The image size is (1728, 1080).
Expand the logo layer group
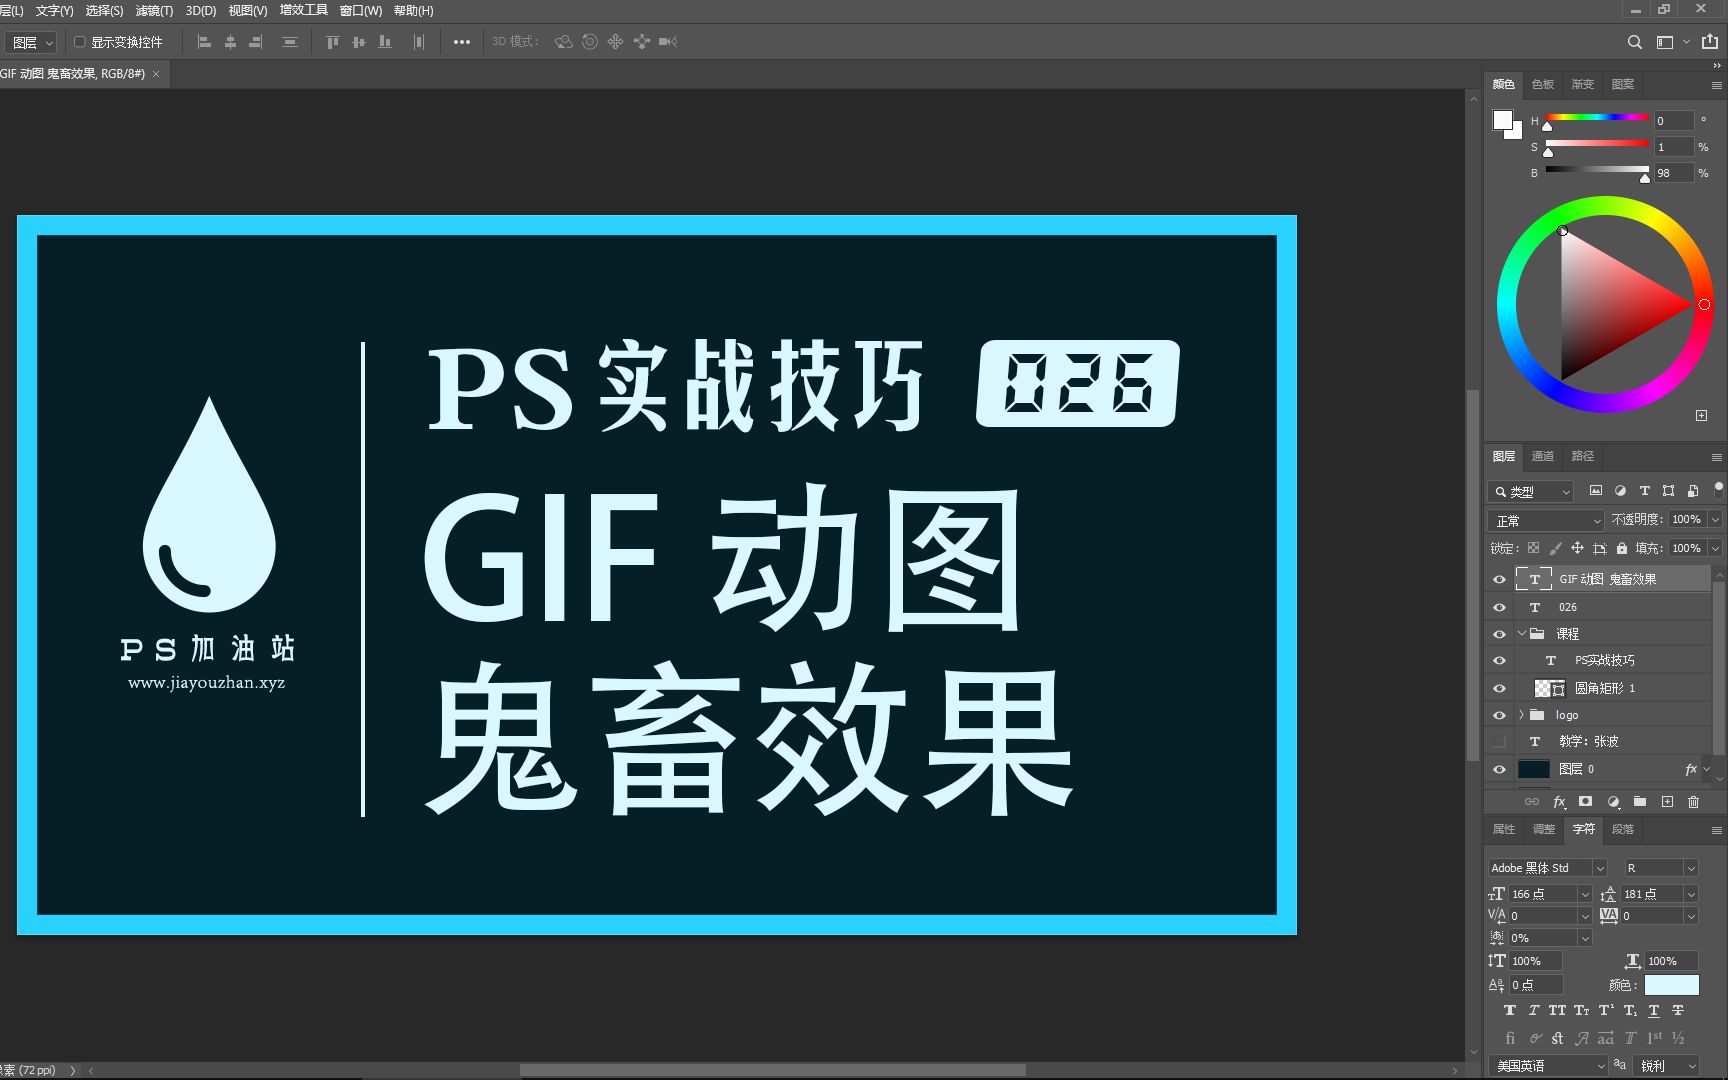click(x=1521, y=714)
